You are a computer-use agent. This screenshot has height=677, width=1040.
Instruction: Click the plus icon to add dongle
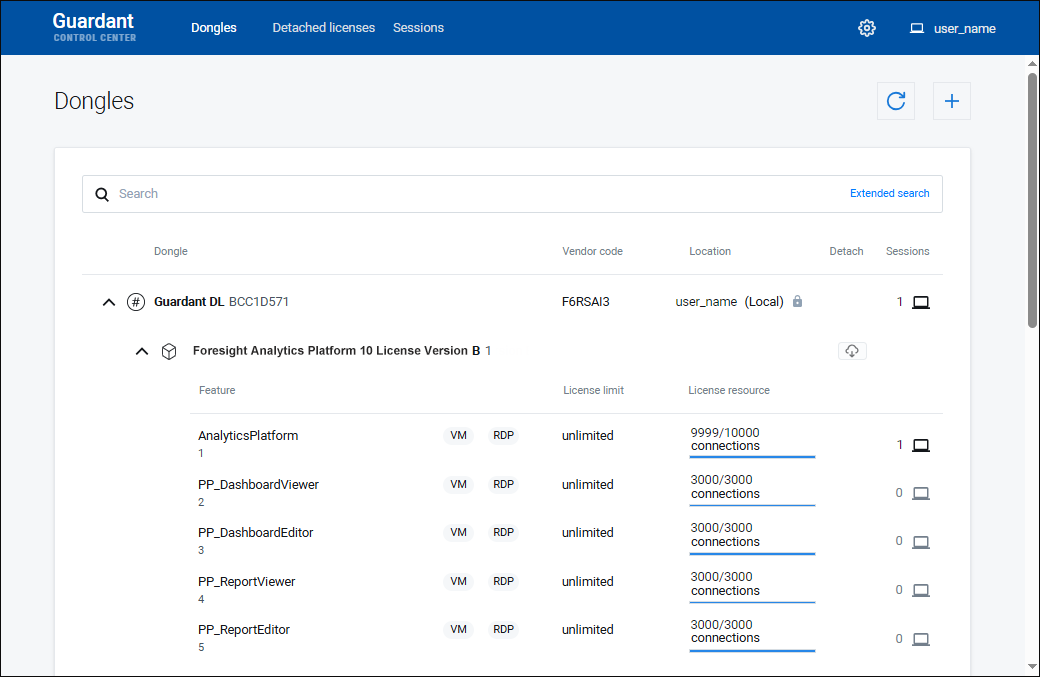coord(952,101)
